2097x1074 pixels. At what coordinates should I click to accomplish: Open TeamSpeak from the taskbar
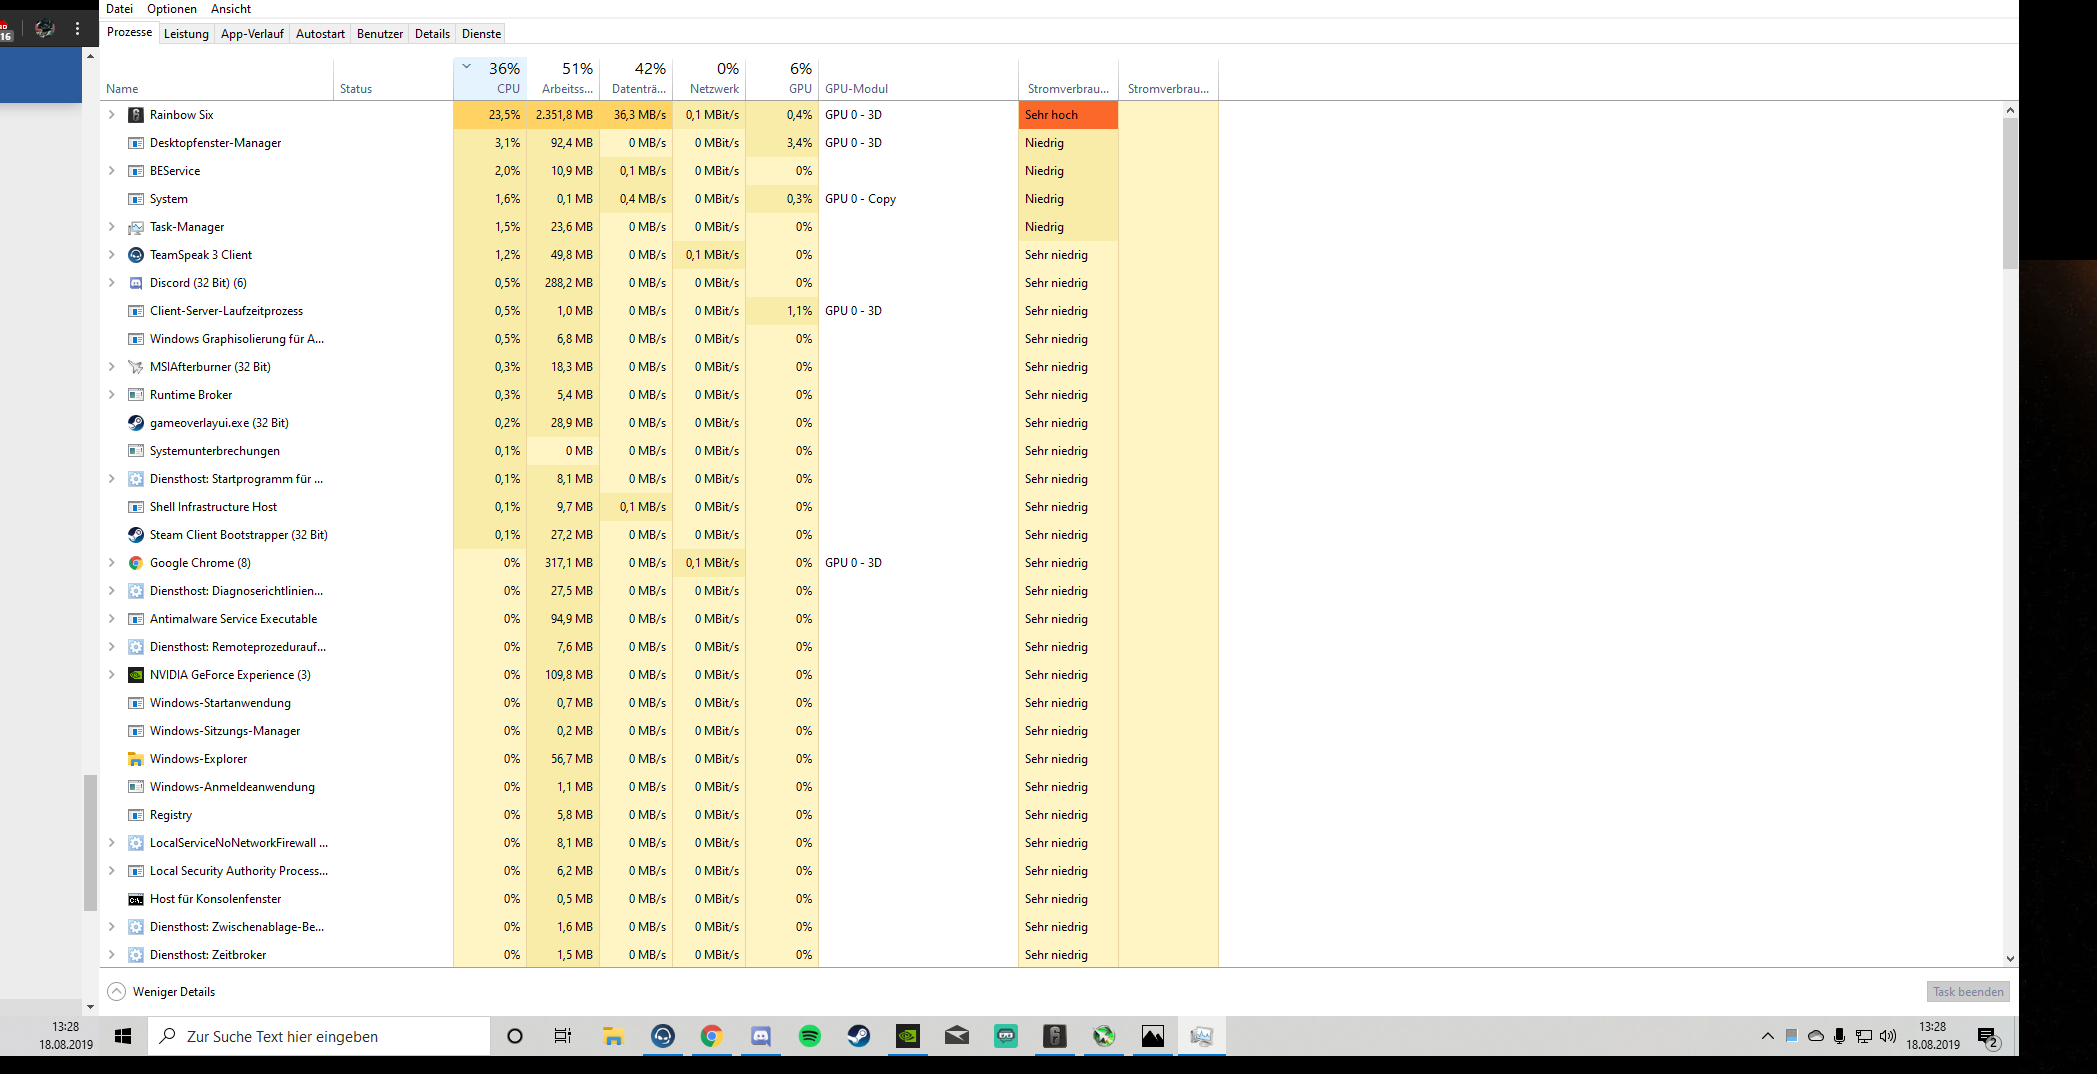point(662,1036)
